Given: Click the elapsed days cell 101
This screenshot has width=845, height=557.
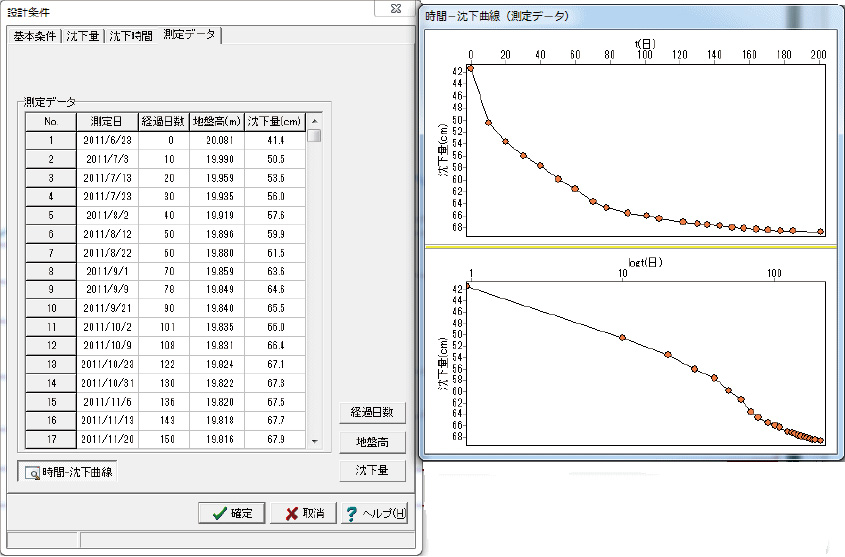Looking at the screenshot, I should point(164,327).
